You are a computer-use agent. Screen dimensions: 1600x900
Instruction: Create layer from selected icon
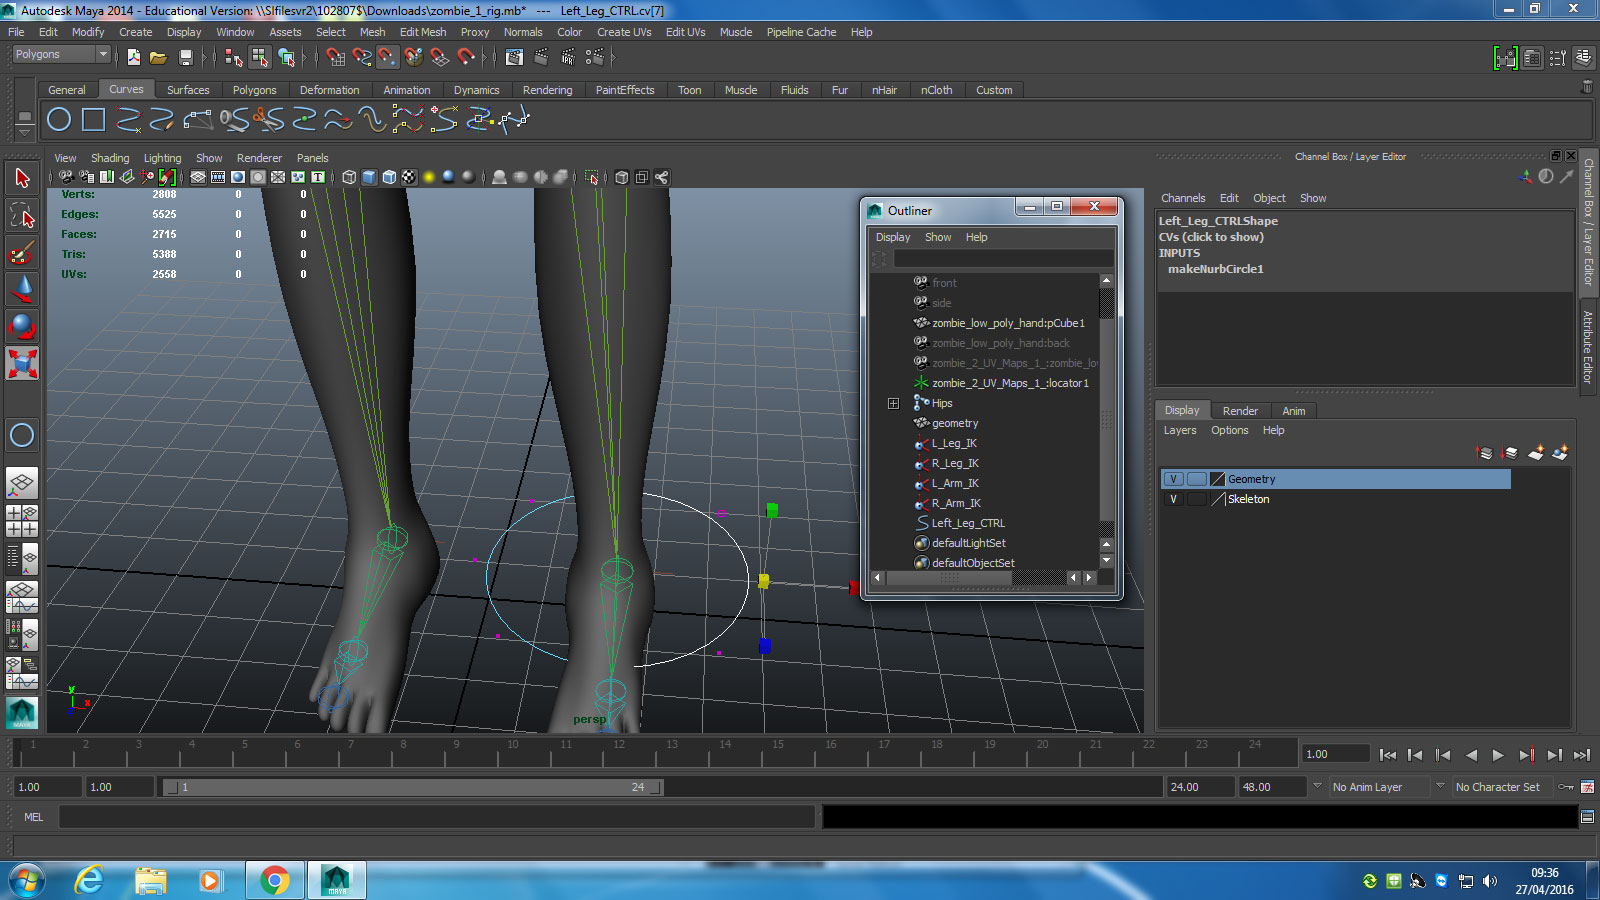1560,453
